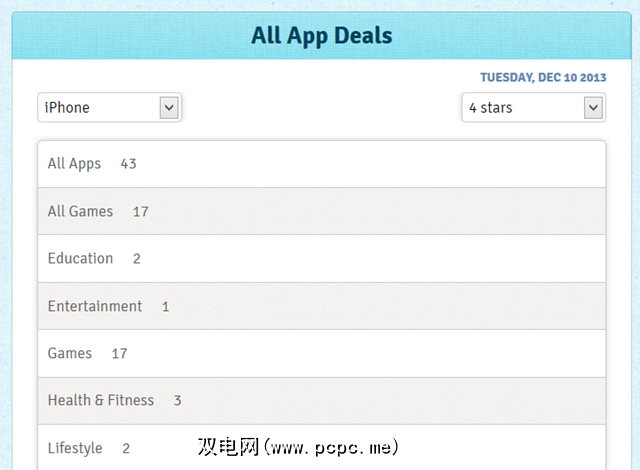
Task: Click the arrow button on the iPhone selector
Action: click(x=169, y=108)
